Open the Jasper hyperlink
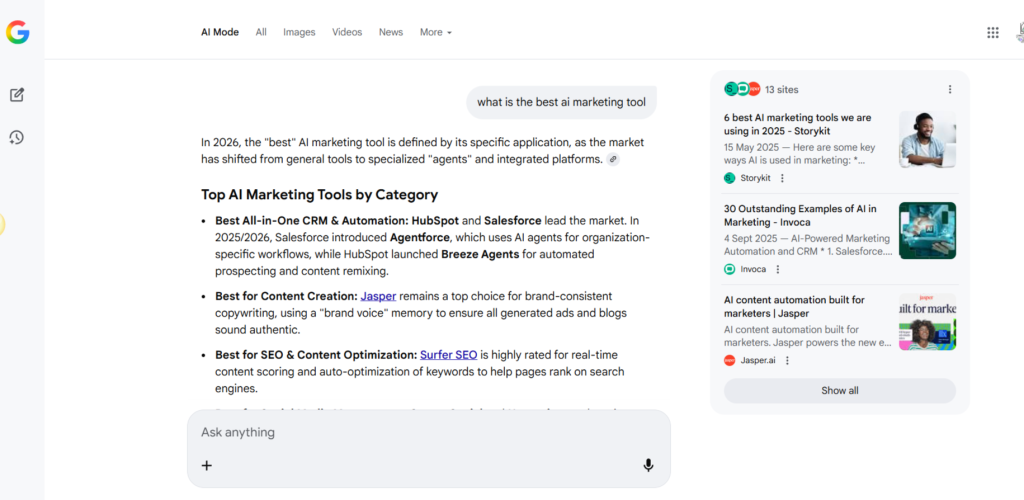The image size is (1024, 500). [378, 296]
